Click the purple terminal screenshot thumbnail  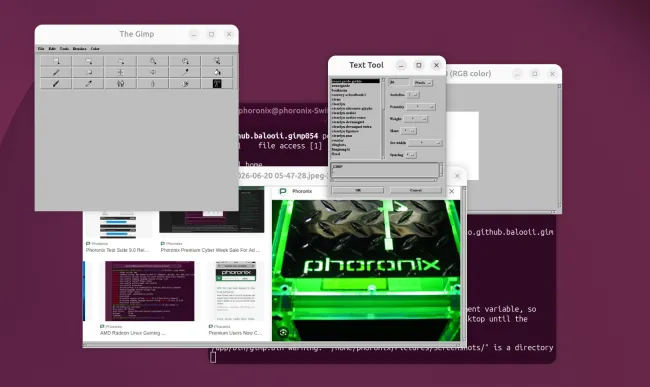(150, 291)
